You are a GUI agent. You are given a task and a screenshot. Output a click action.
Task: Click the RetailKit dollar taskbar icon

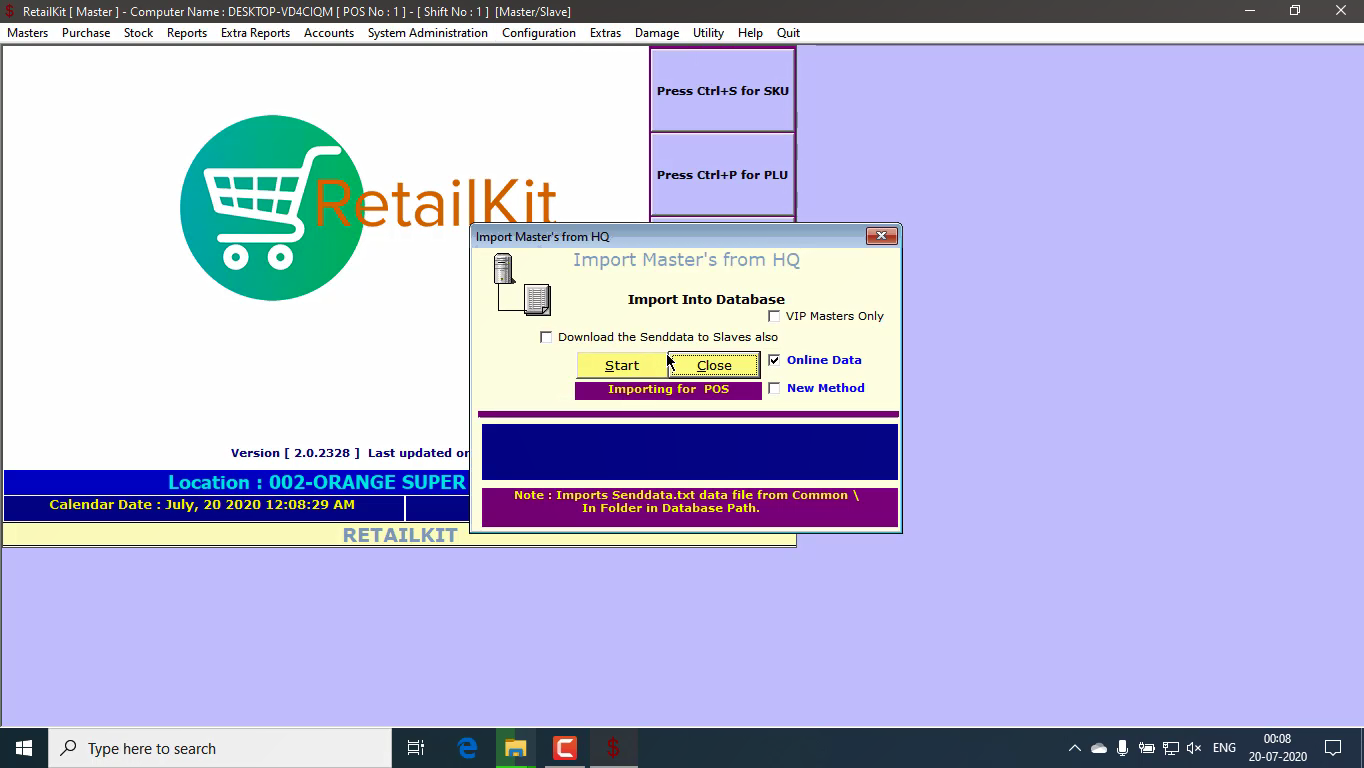(x=614, y=748)
